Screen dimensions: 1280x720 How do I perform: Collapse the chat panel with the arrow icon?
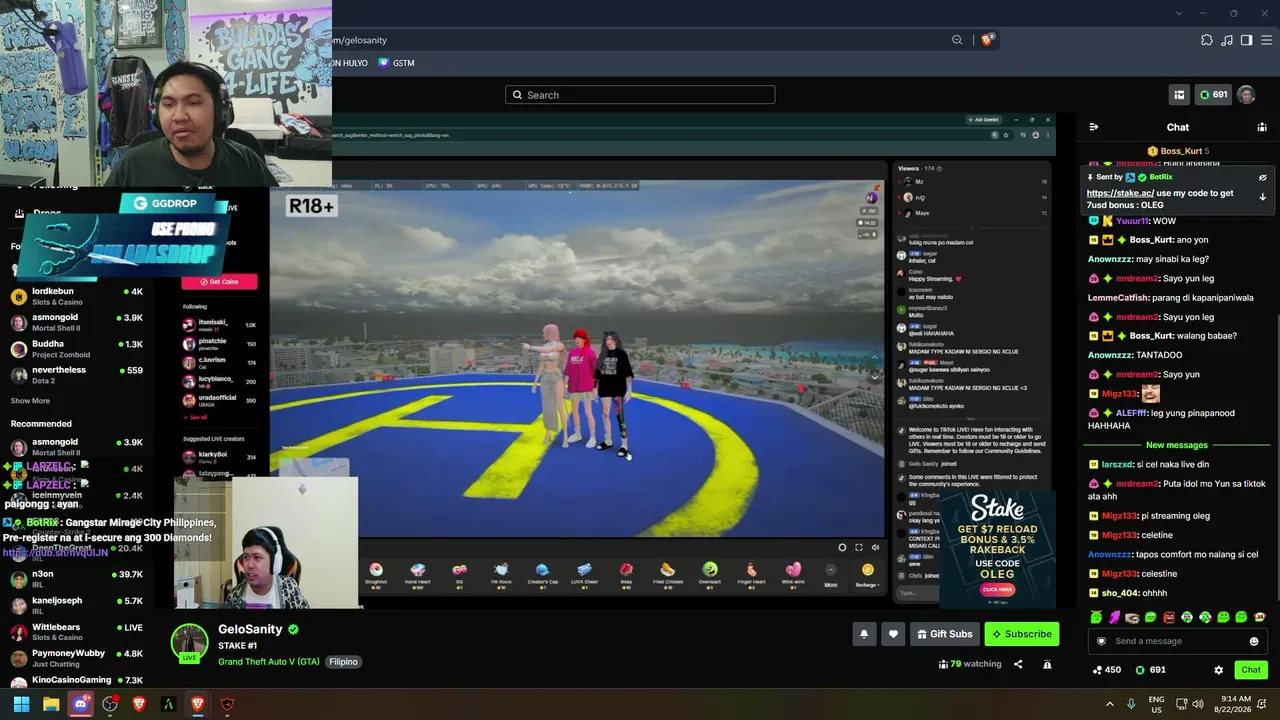coord(1093,127)
